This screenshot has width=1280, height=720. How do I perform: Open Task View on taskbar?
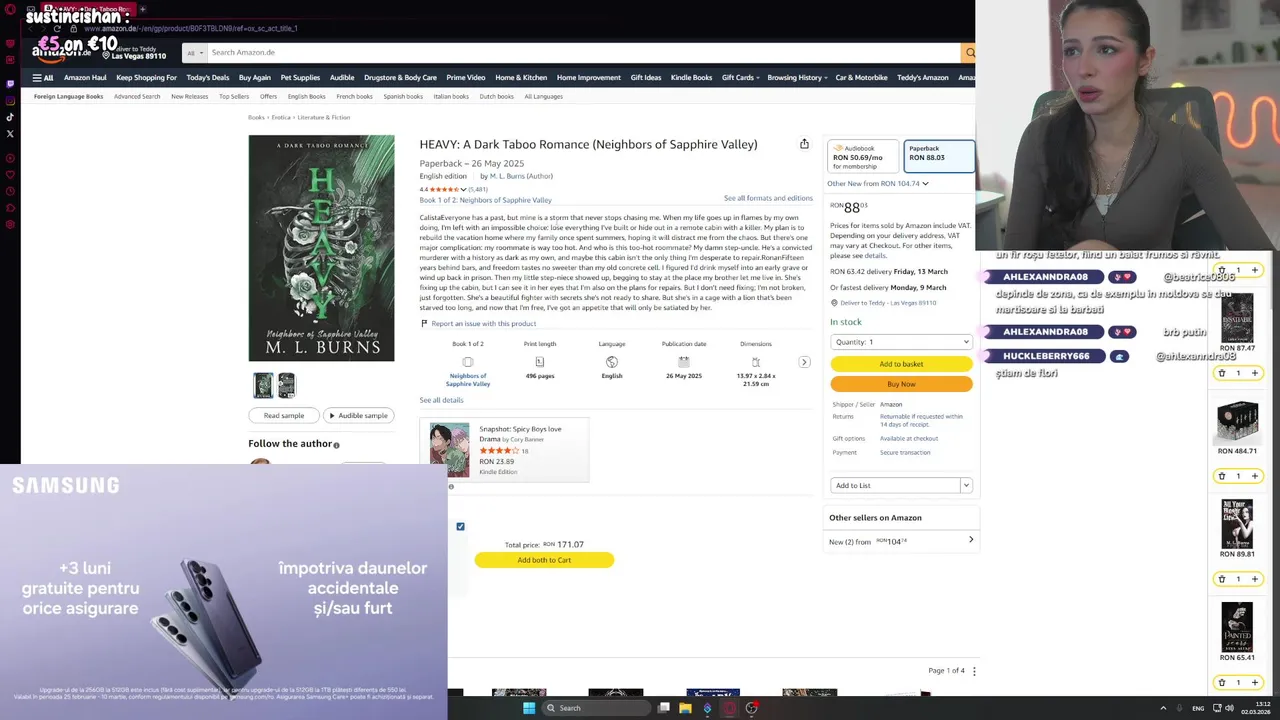pos(663,708)
